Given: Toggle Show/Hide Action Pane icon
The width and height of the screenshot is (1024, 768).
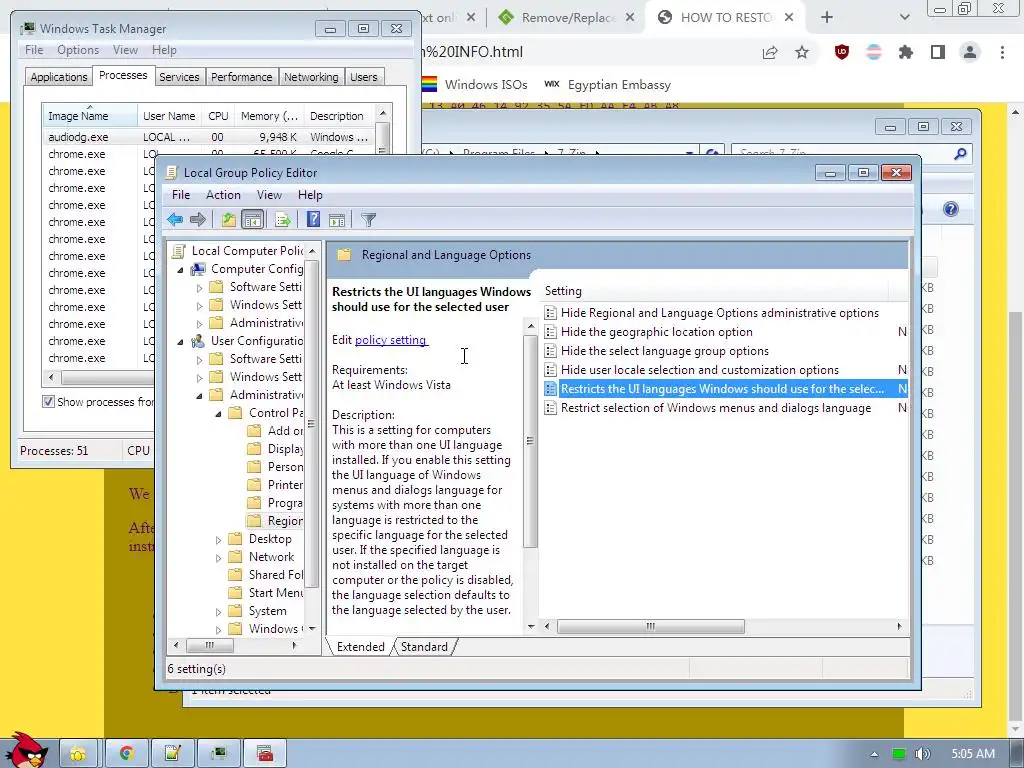Looking at the screenshot, I should click(337, 219).
